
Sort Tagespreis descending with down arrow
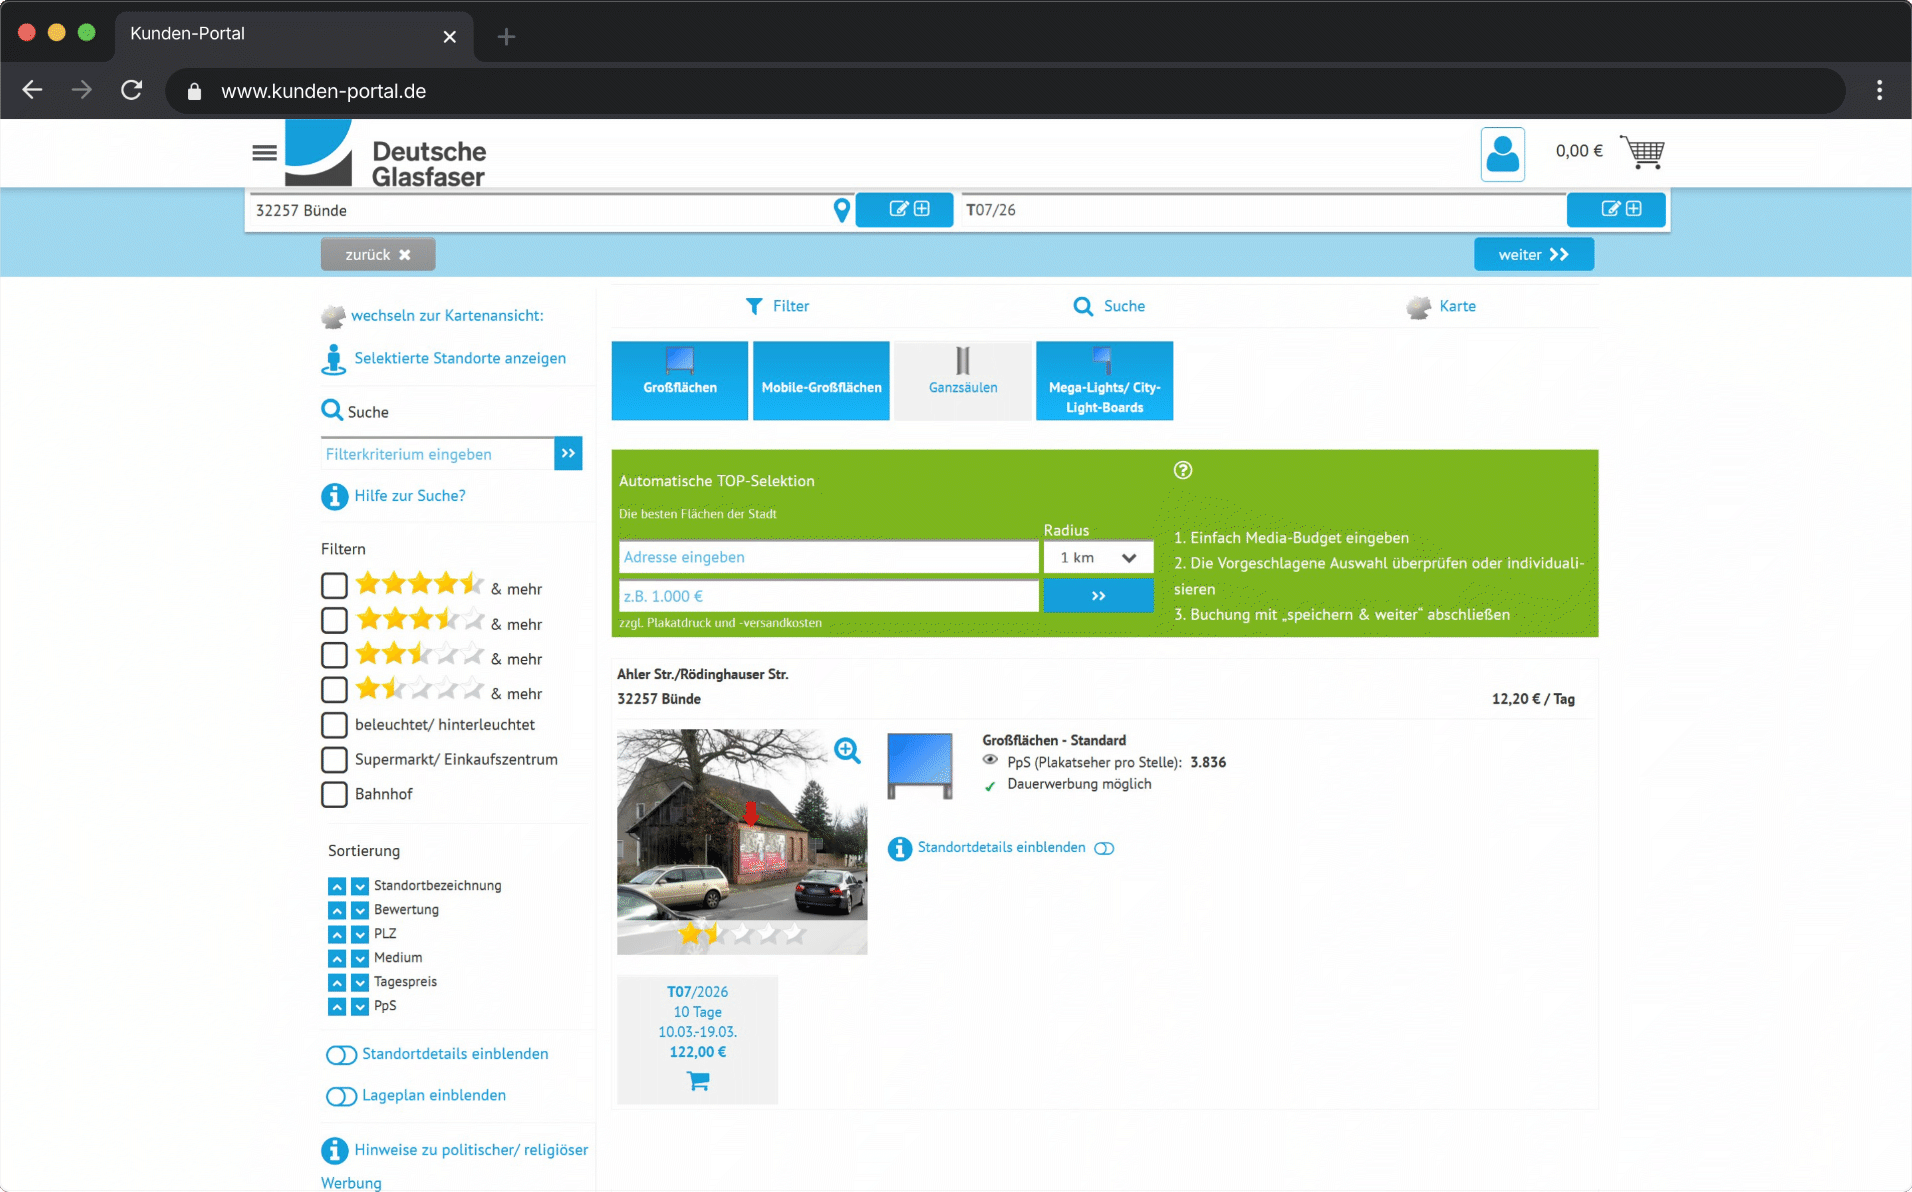coord(360,983)
